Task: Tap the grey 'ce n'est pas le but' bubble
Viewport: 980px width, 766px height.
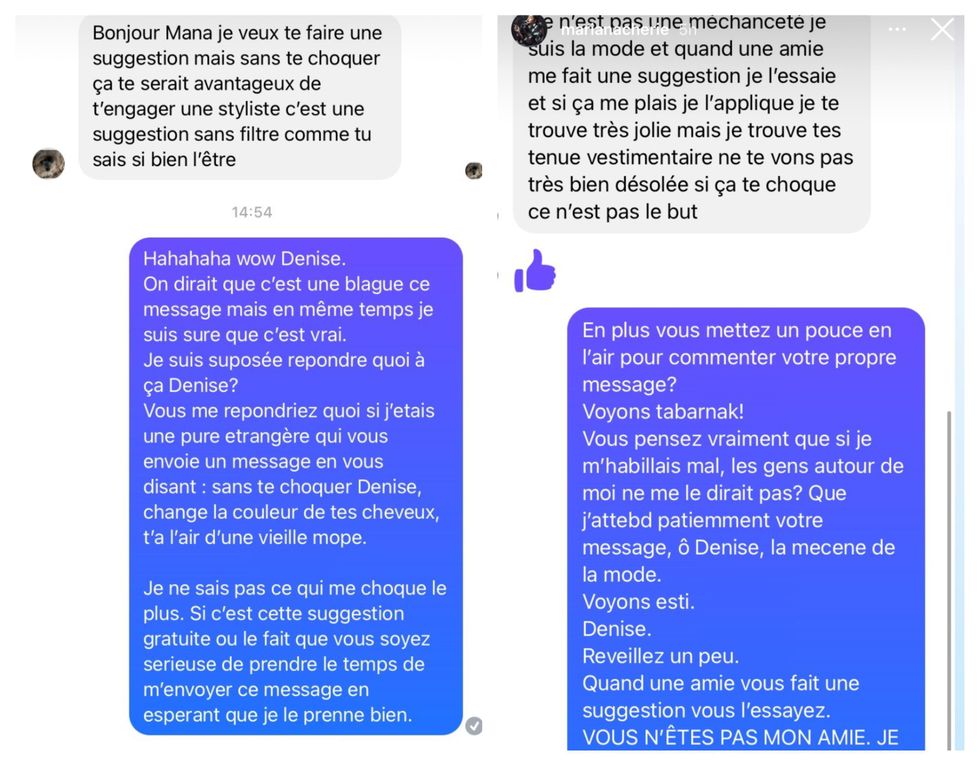Action: 691,124
